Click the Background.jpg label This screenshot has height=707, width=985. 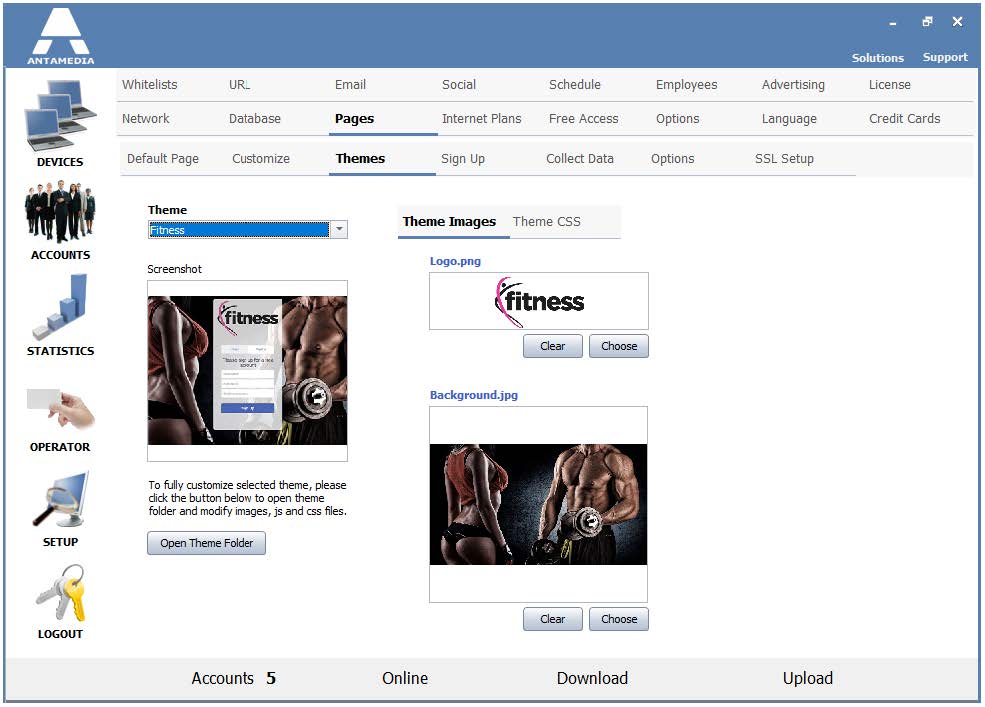coord(474,395)
